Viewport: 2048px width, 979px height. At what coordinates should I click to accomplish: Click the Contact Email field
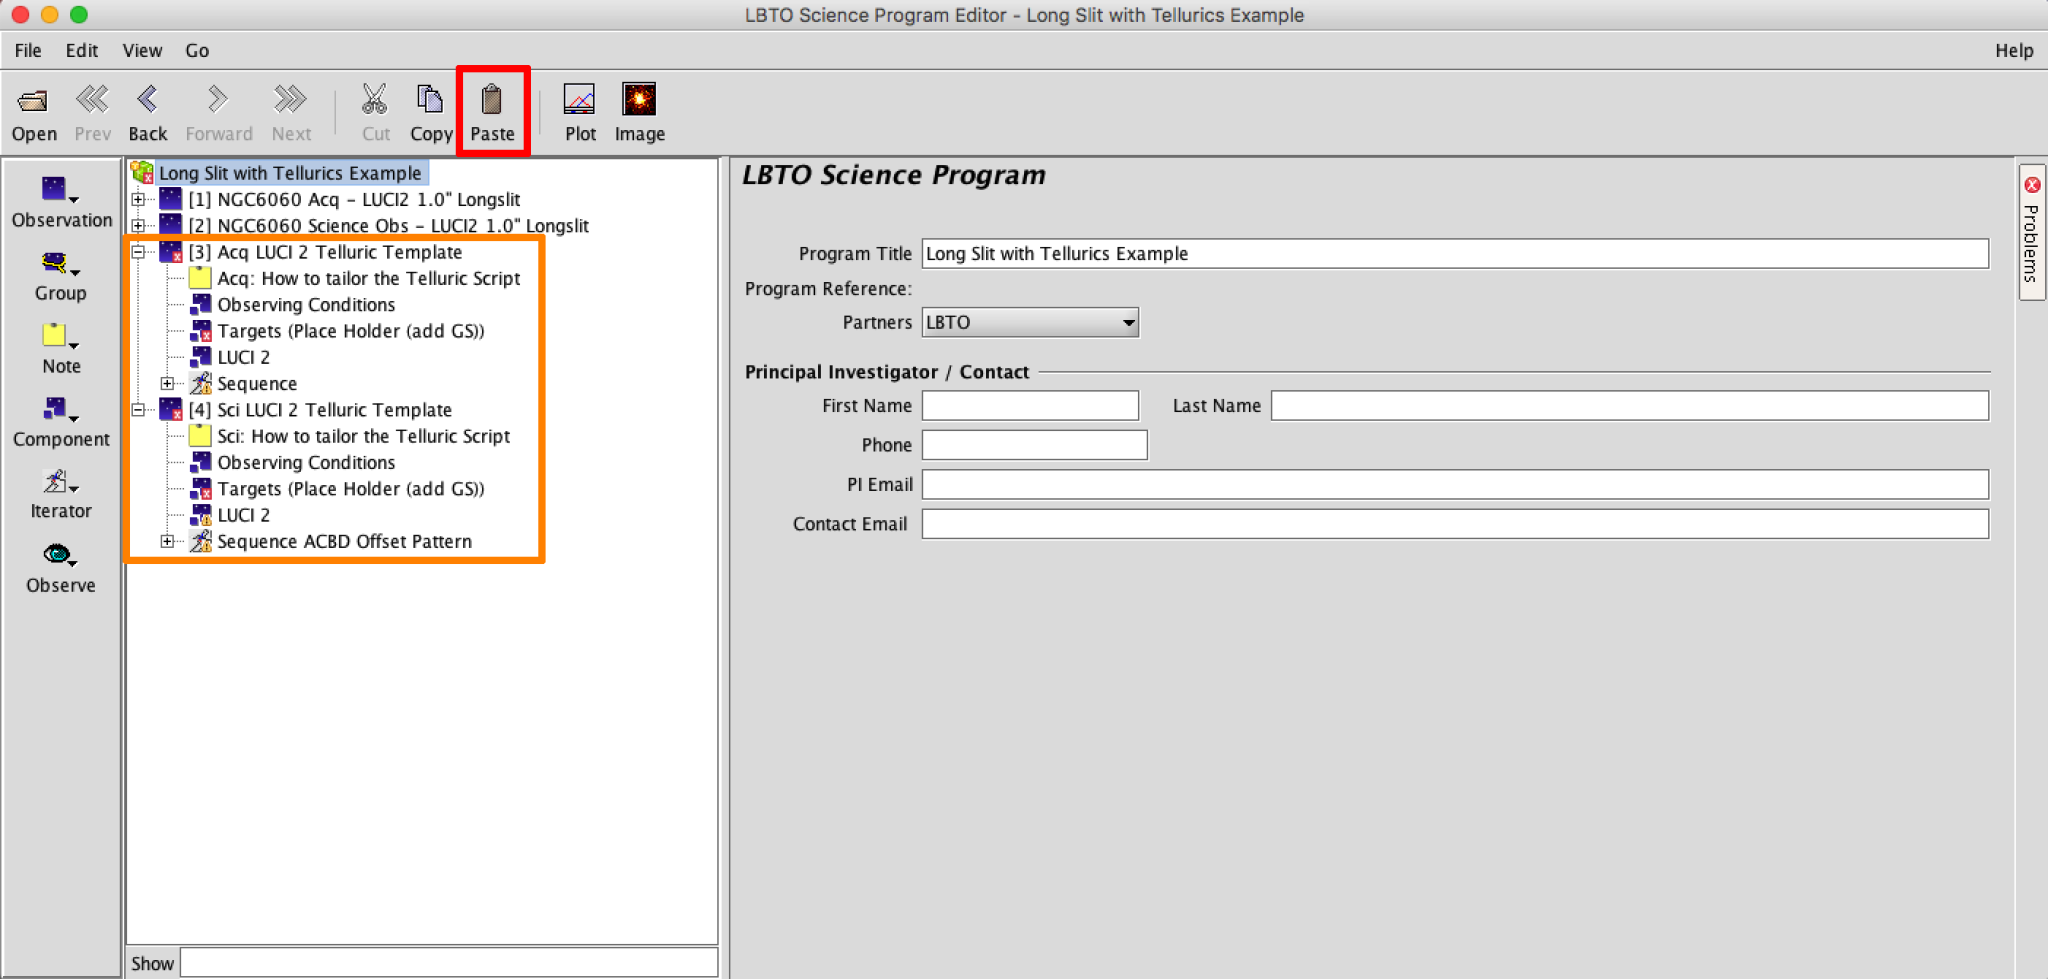[1455, 524]
